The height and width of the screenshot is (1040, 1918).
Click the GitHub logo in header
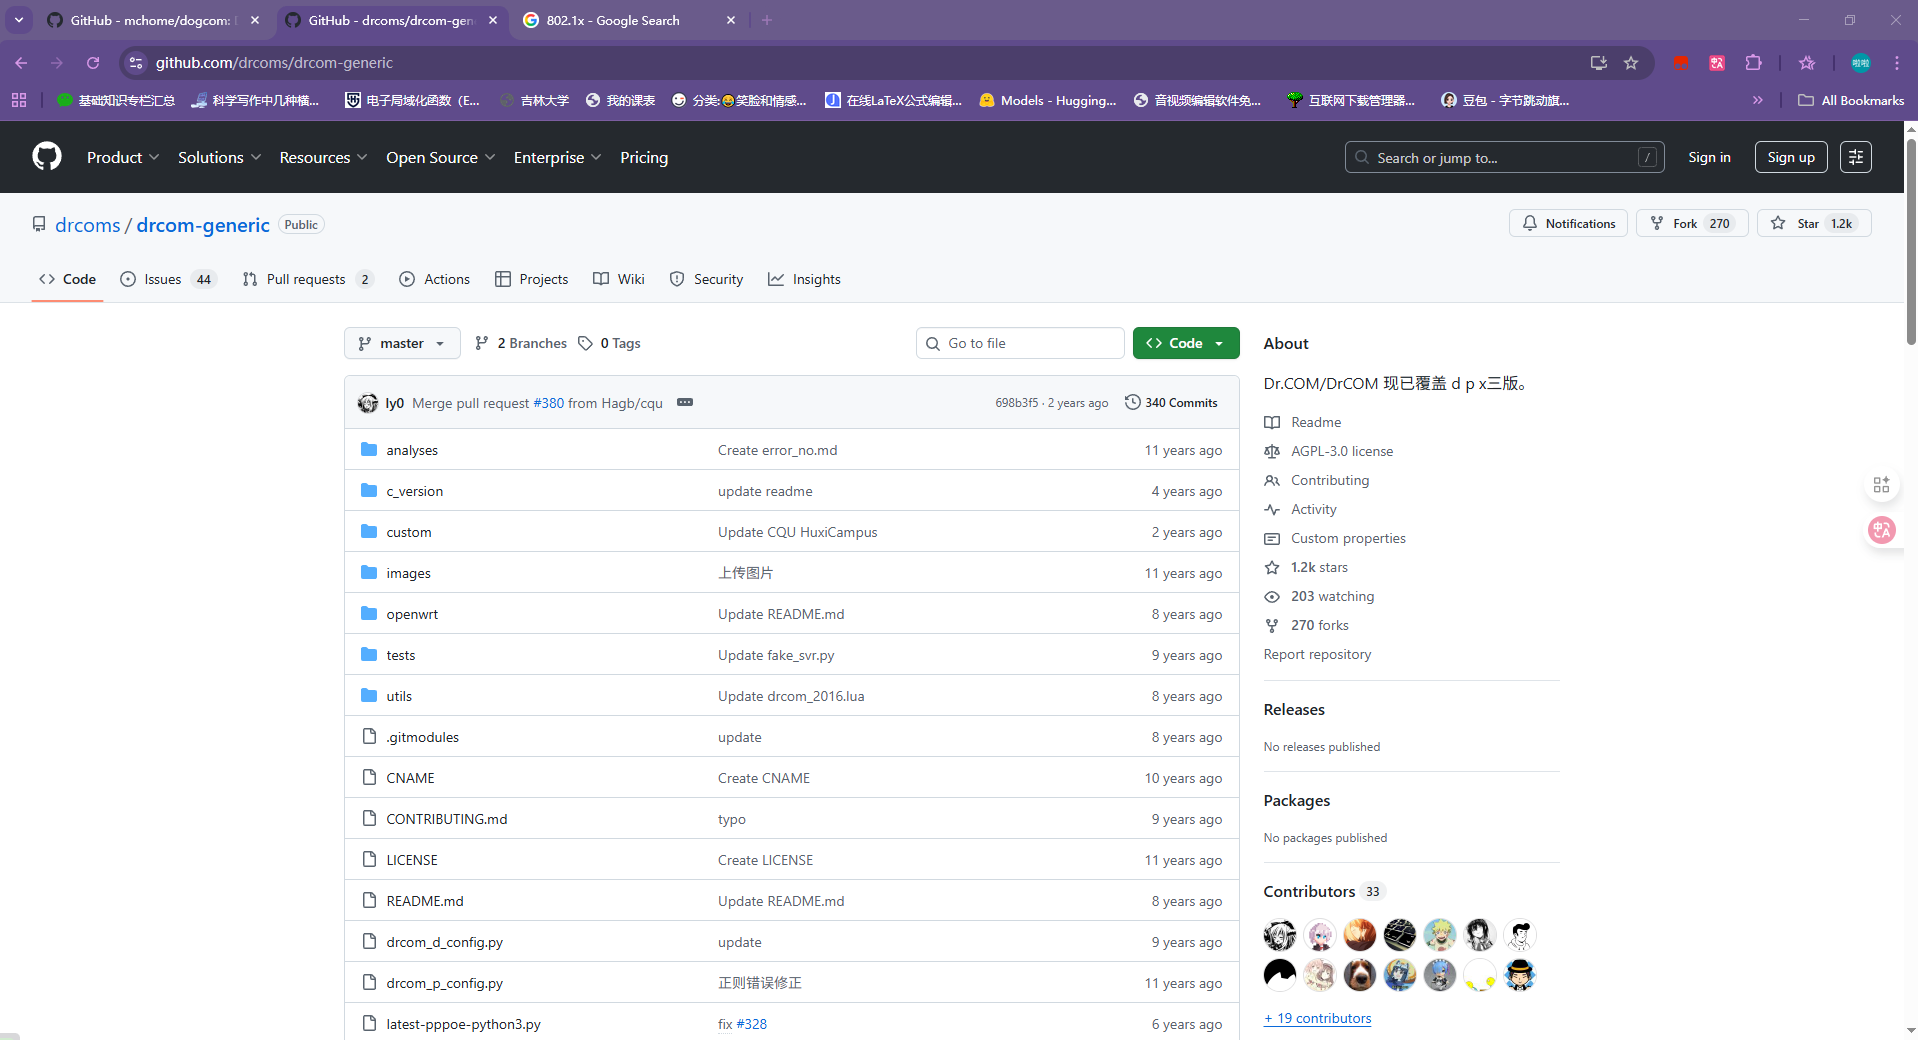[47, 157]
